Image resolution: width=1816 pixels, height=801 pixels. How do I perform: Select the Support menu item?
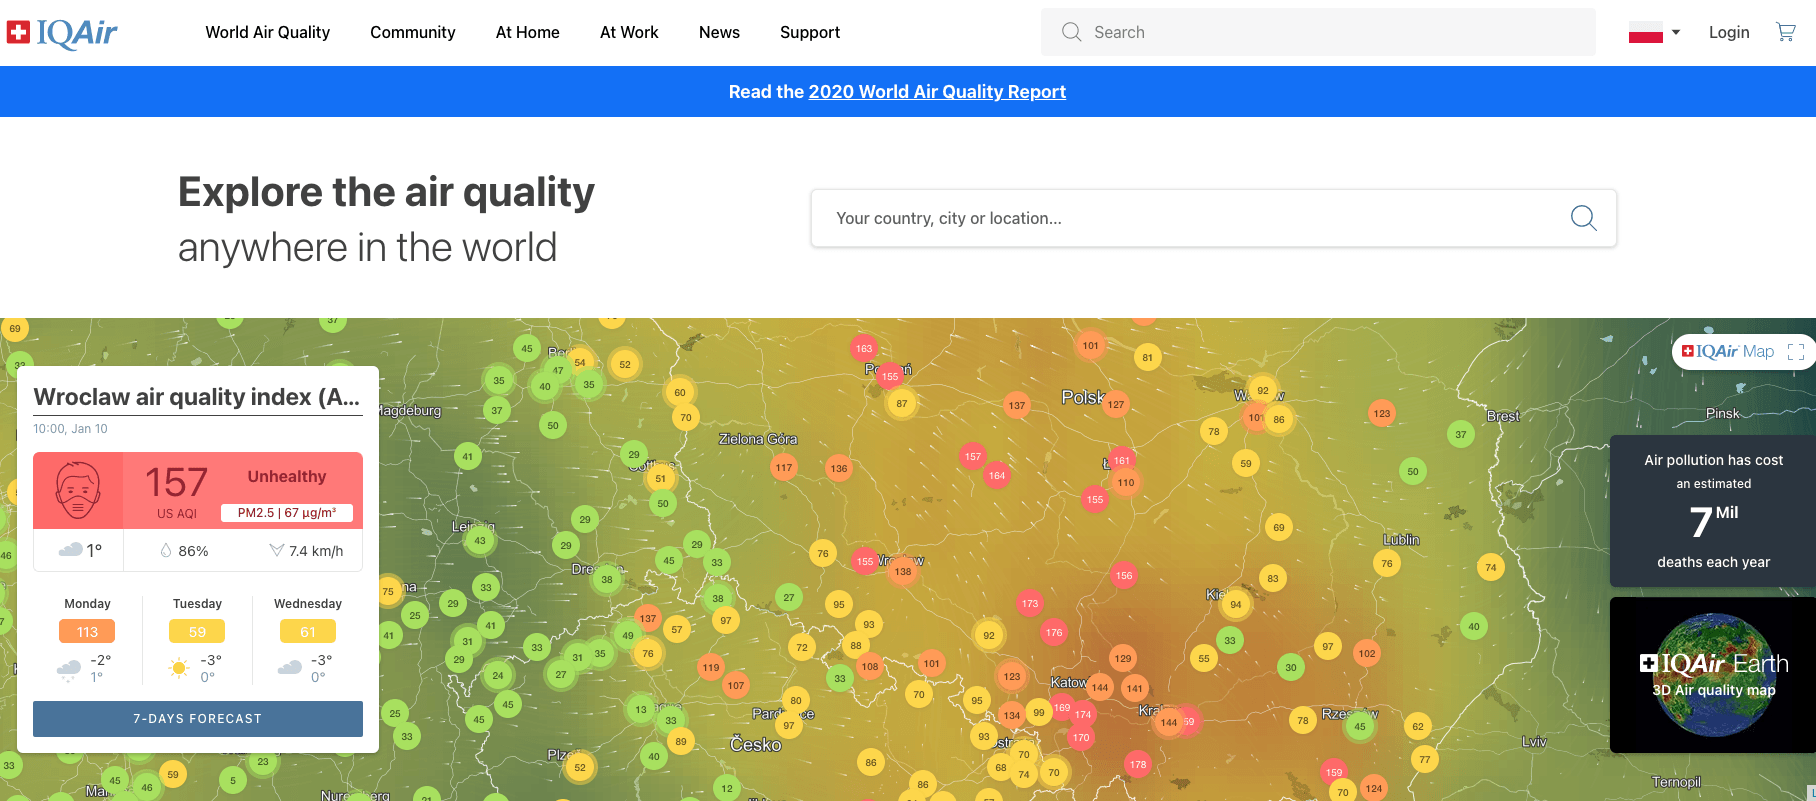pos(809,32)
